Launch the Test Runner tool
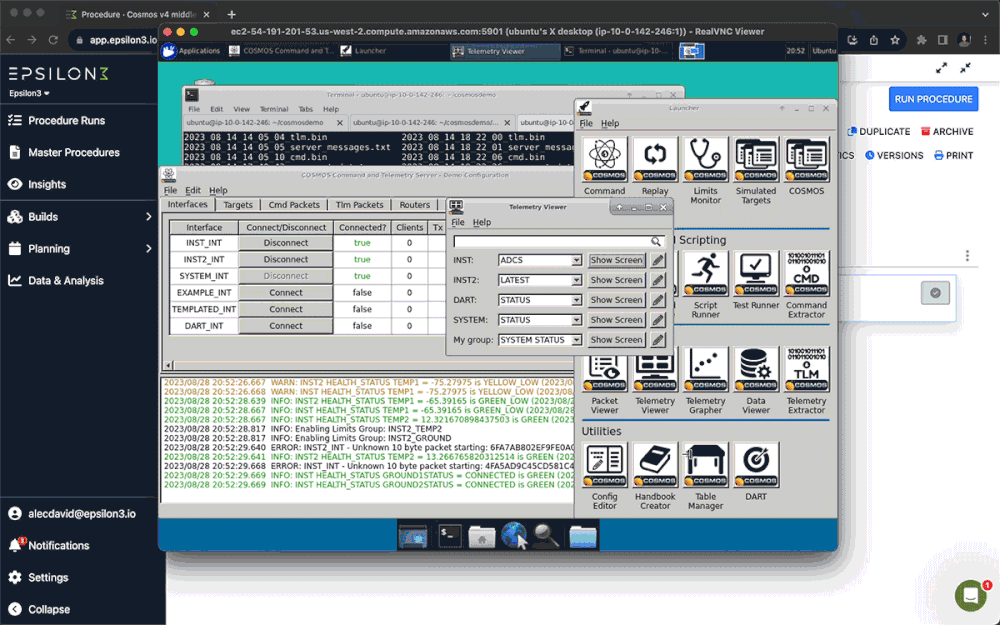This screenshot has width=1000, height=625. (x=754, y=272)
